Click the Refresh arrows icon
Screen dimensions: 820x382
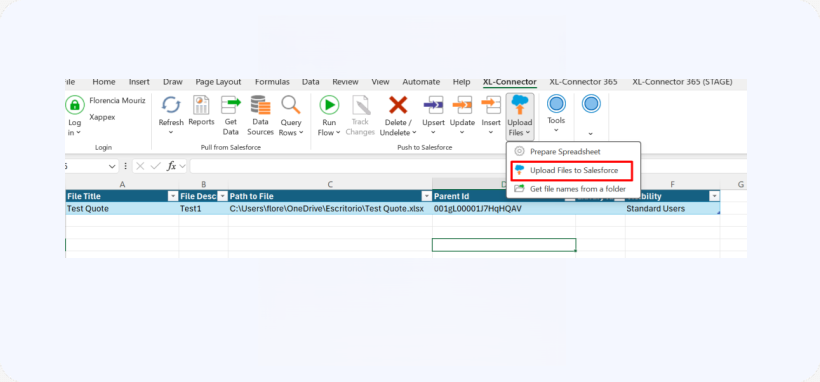pos(171,105)
